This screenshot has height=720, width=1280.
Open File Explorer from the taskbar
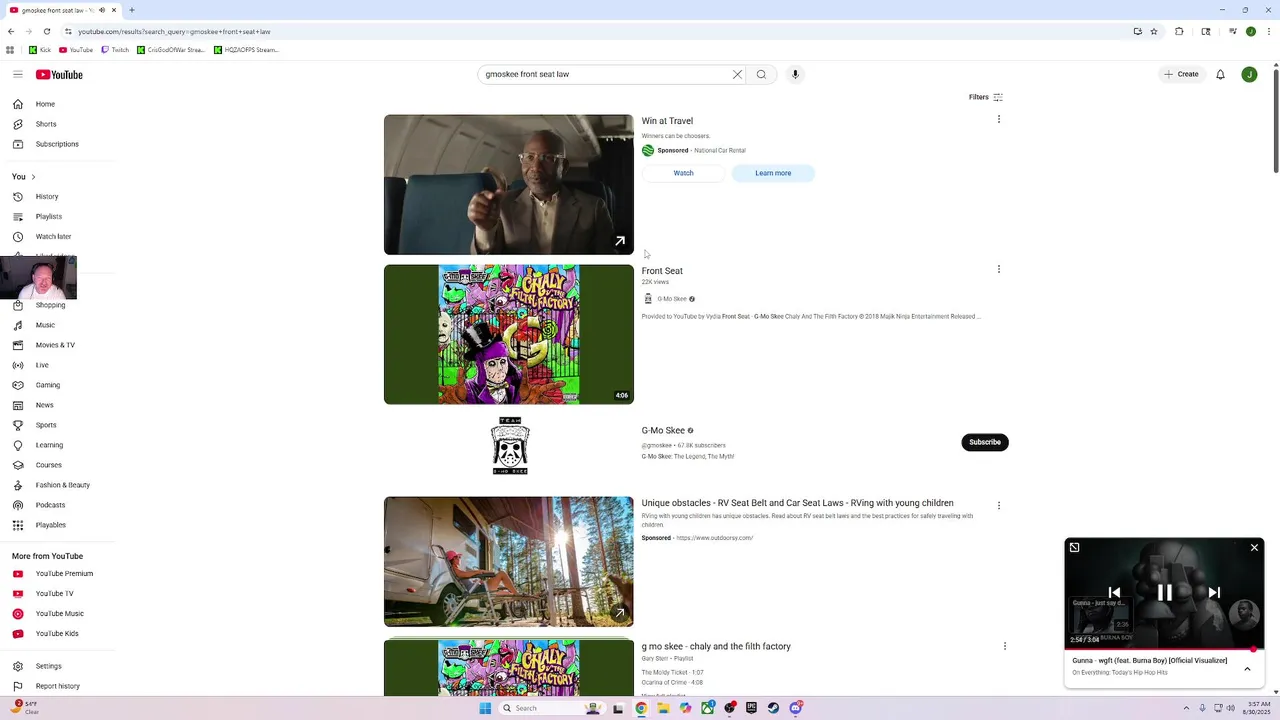click(663, 708)
